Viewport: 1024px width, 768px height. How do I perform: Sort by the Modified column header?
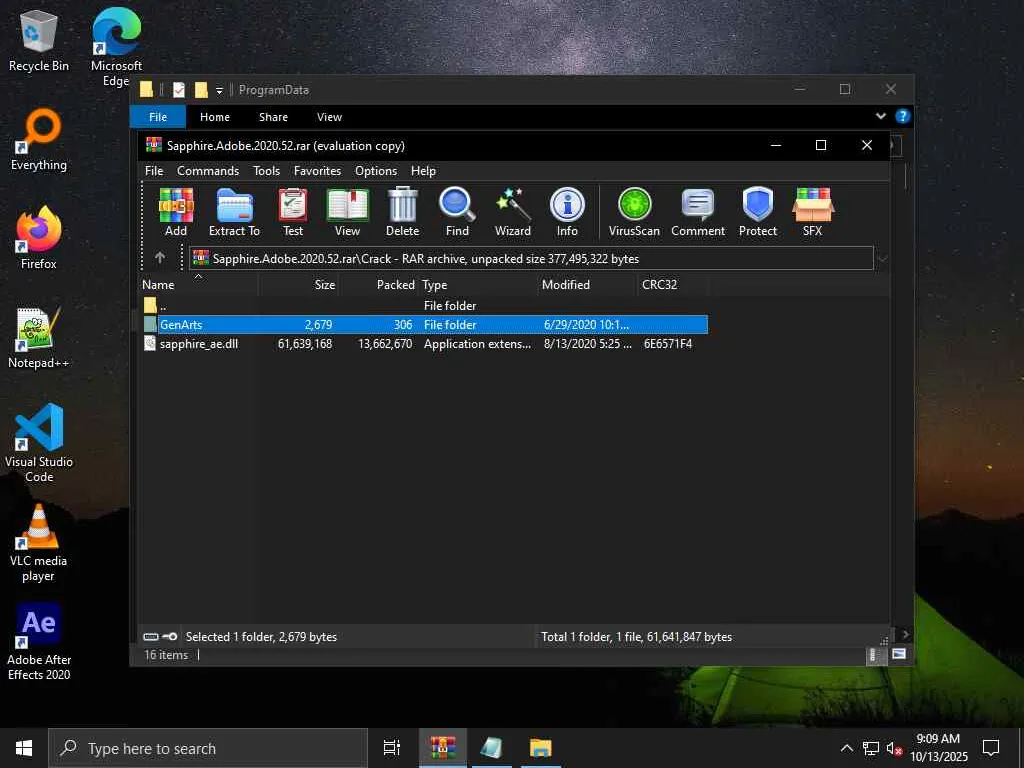(x=588, y=285)
